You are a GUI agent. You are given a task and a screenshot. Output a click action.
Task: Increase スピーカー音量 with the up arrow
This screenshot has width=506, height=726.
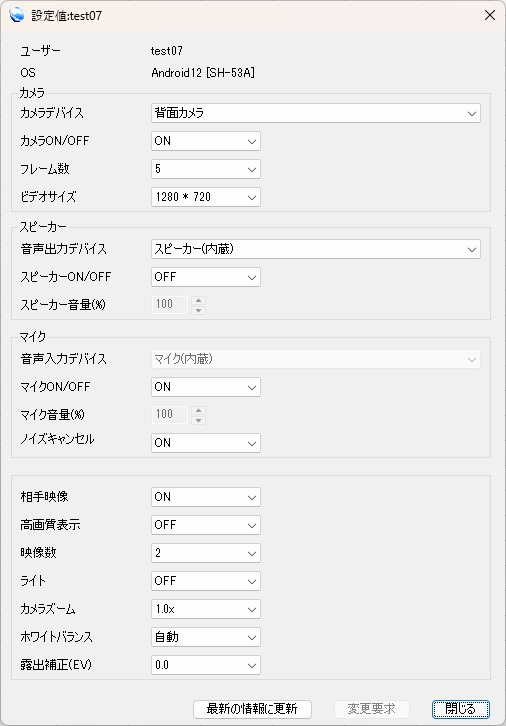pos(199,300)
